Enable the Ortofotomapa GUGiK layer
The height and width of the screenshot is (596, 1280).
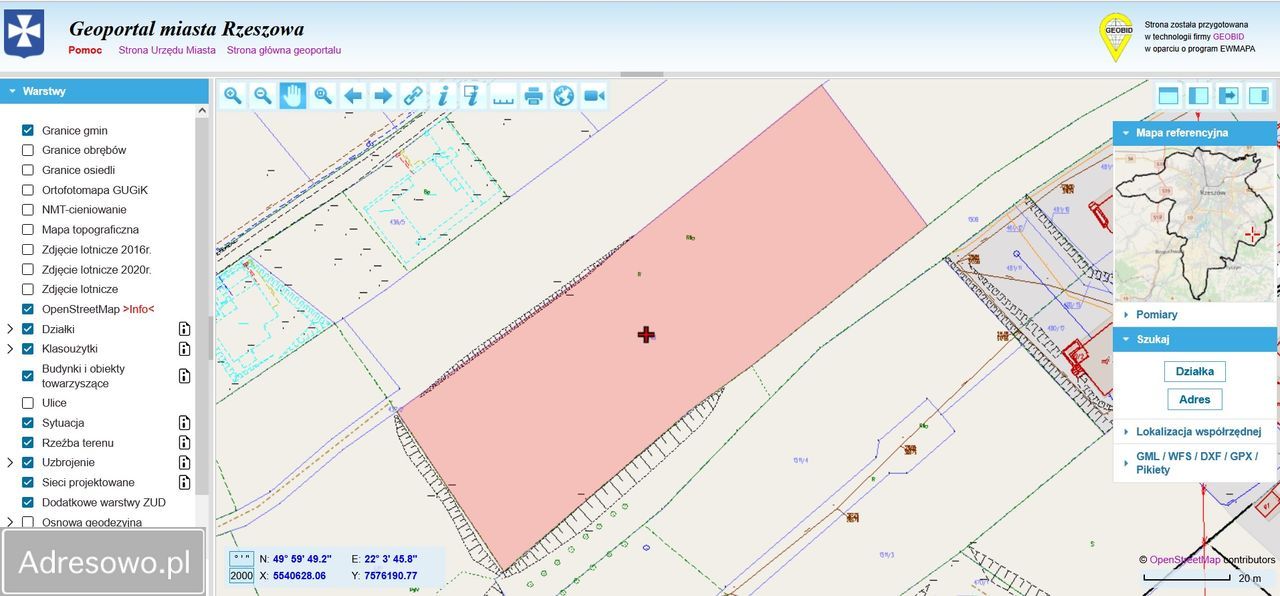point(28,190)
